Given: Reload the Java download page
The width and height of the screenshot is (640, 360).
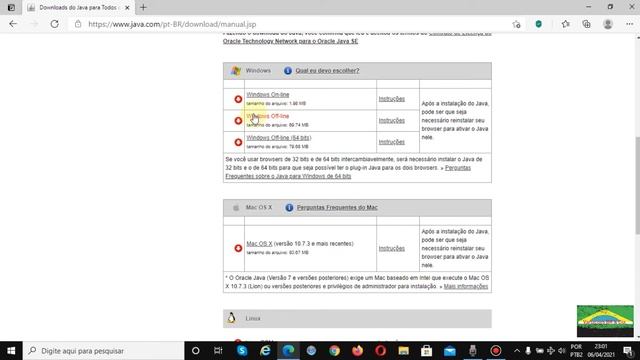Looking at the screenshot, I should click(54, 24).
